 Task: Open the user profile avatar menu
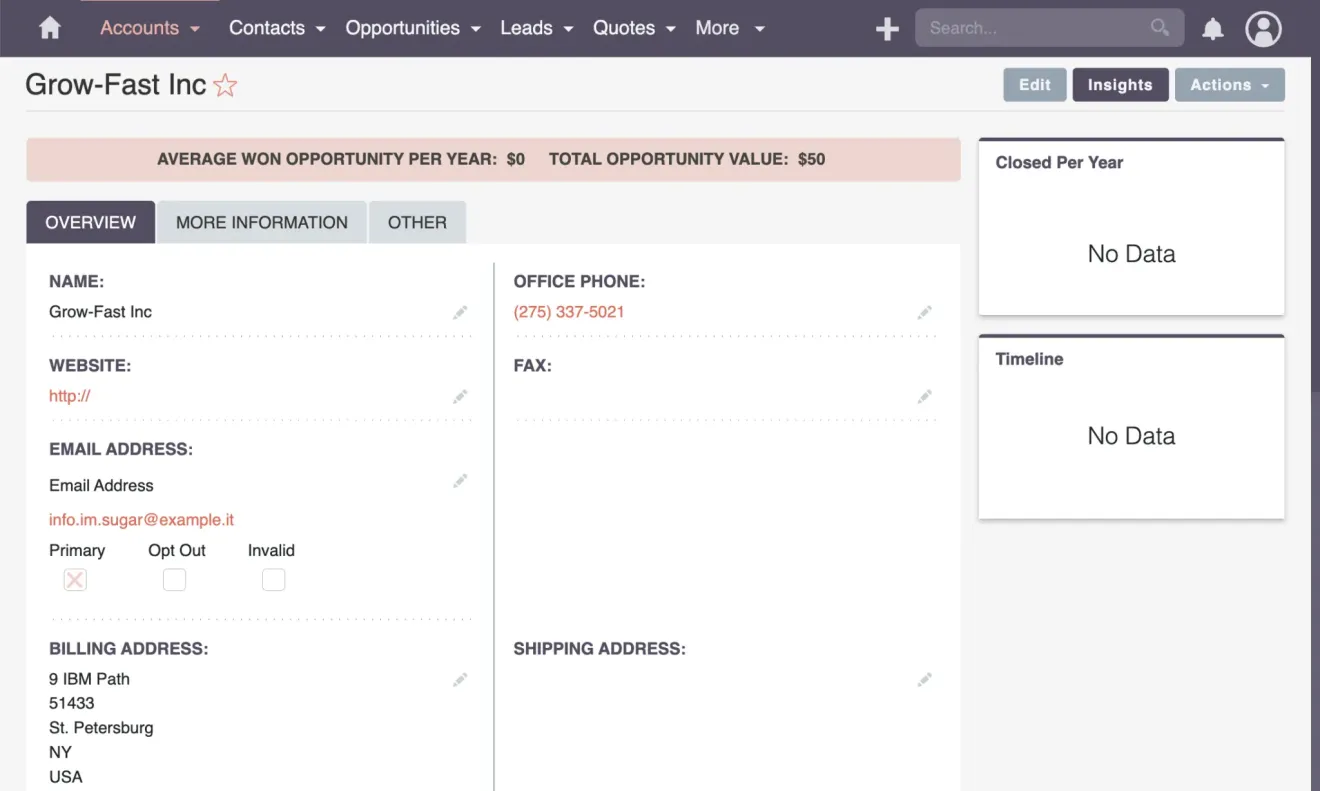[1262, 28]
